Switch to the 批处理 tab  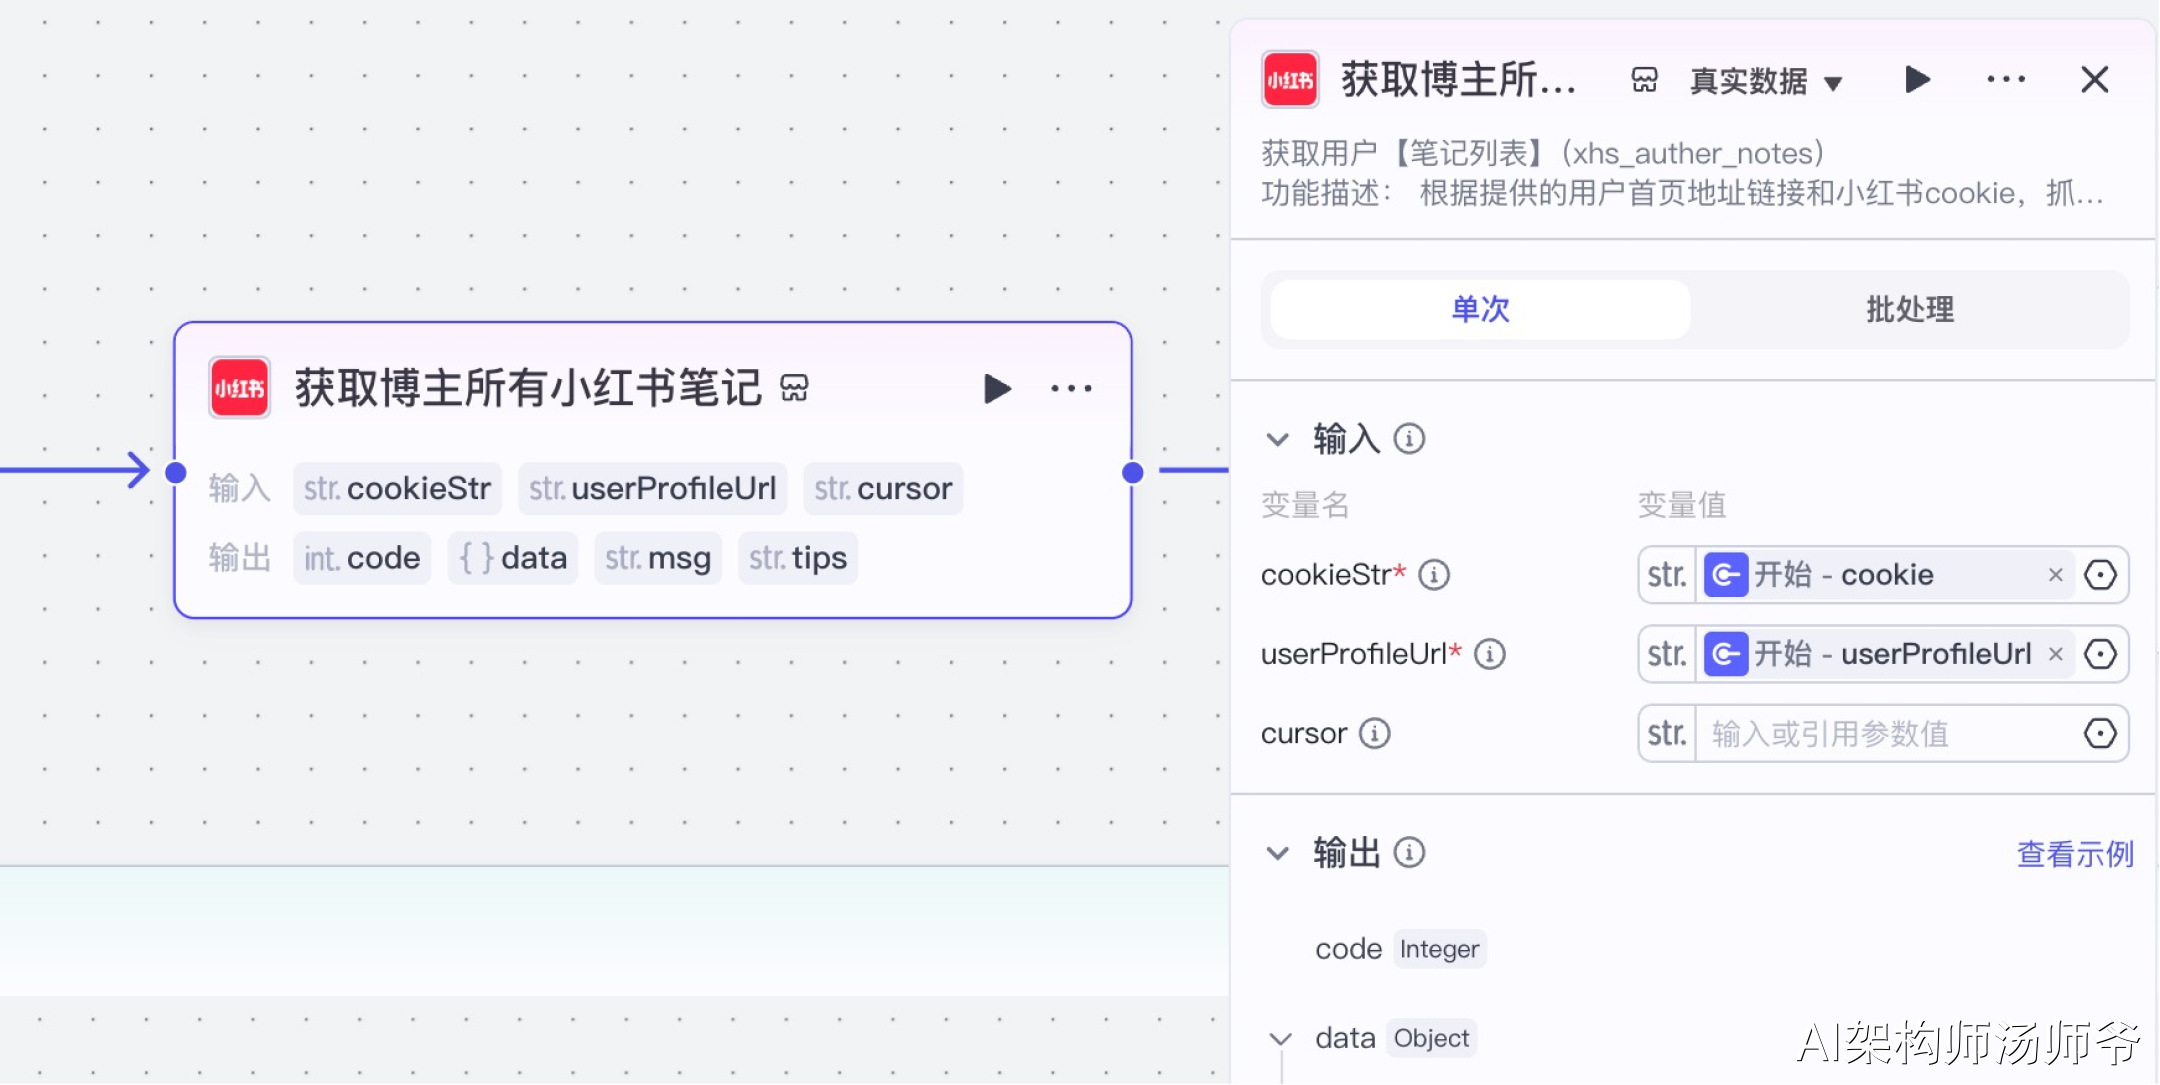(1909, 309)
